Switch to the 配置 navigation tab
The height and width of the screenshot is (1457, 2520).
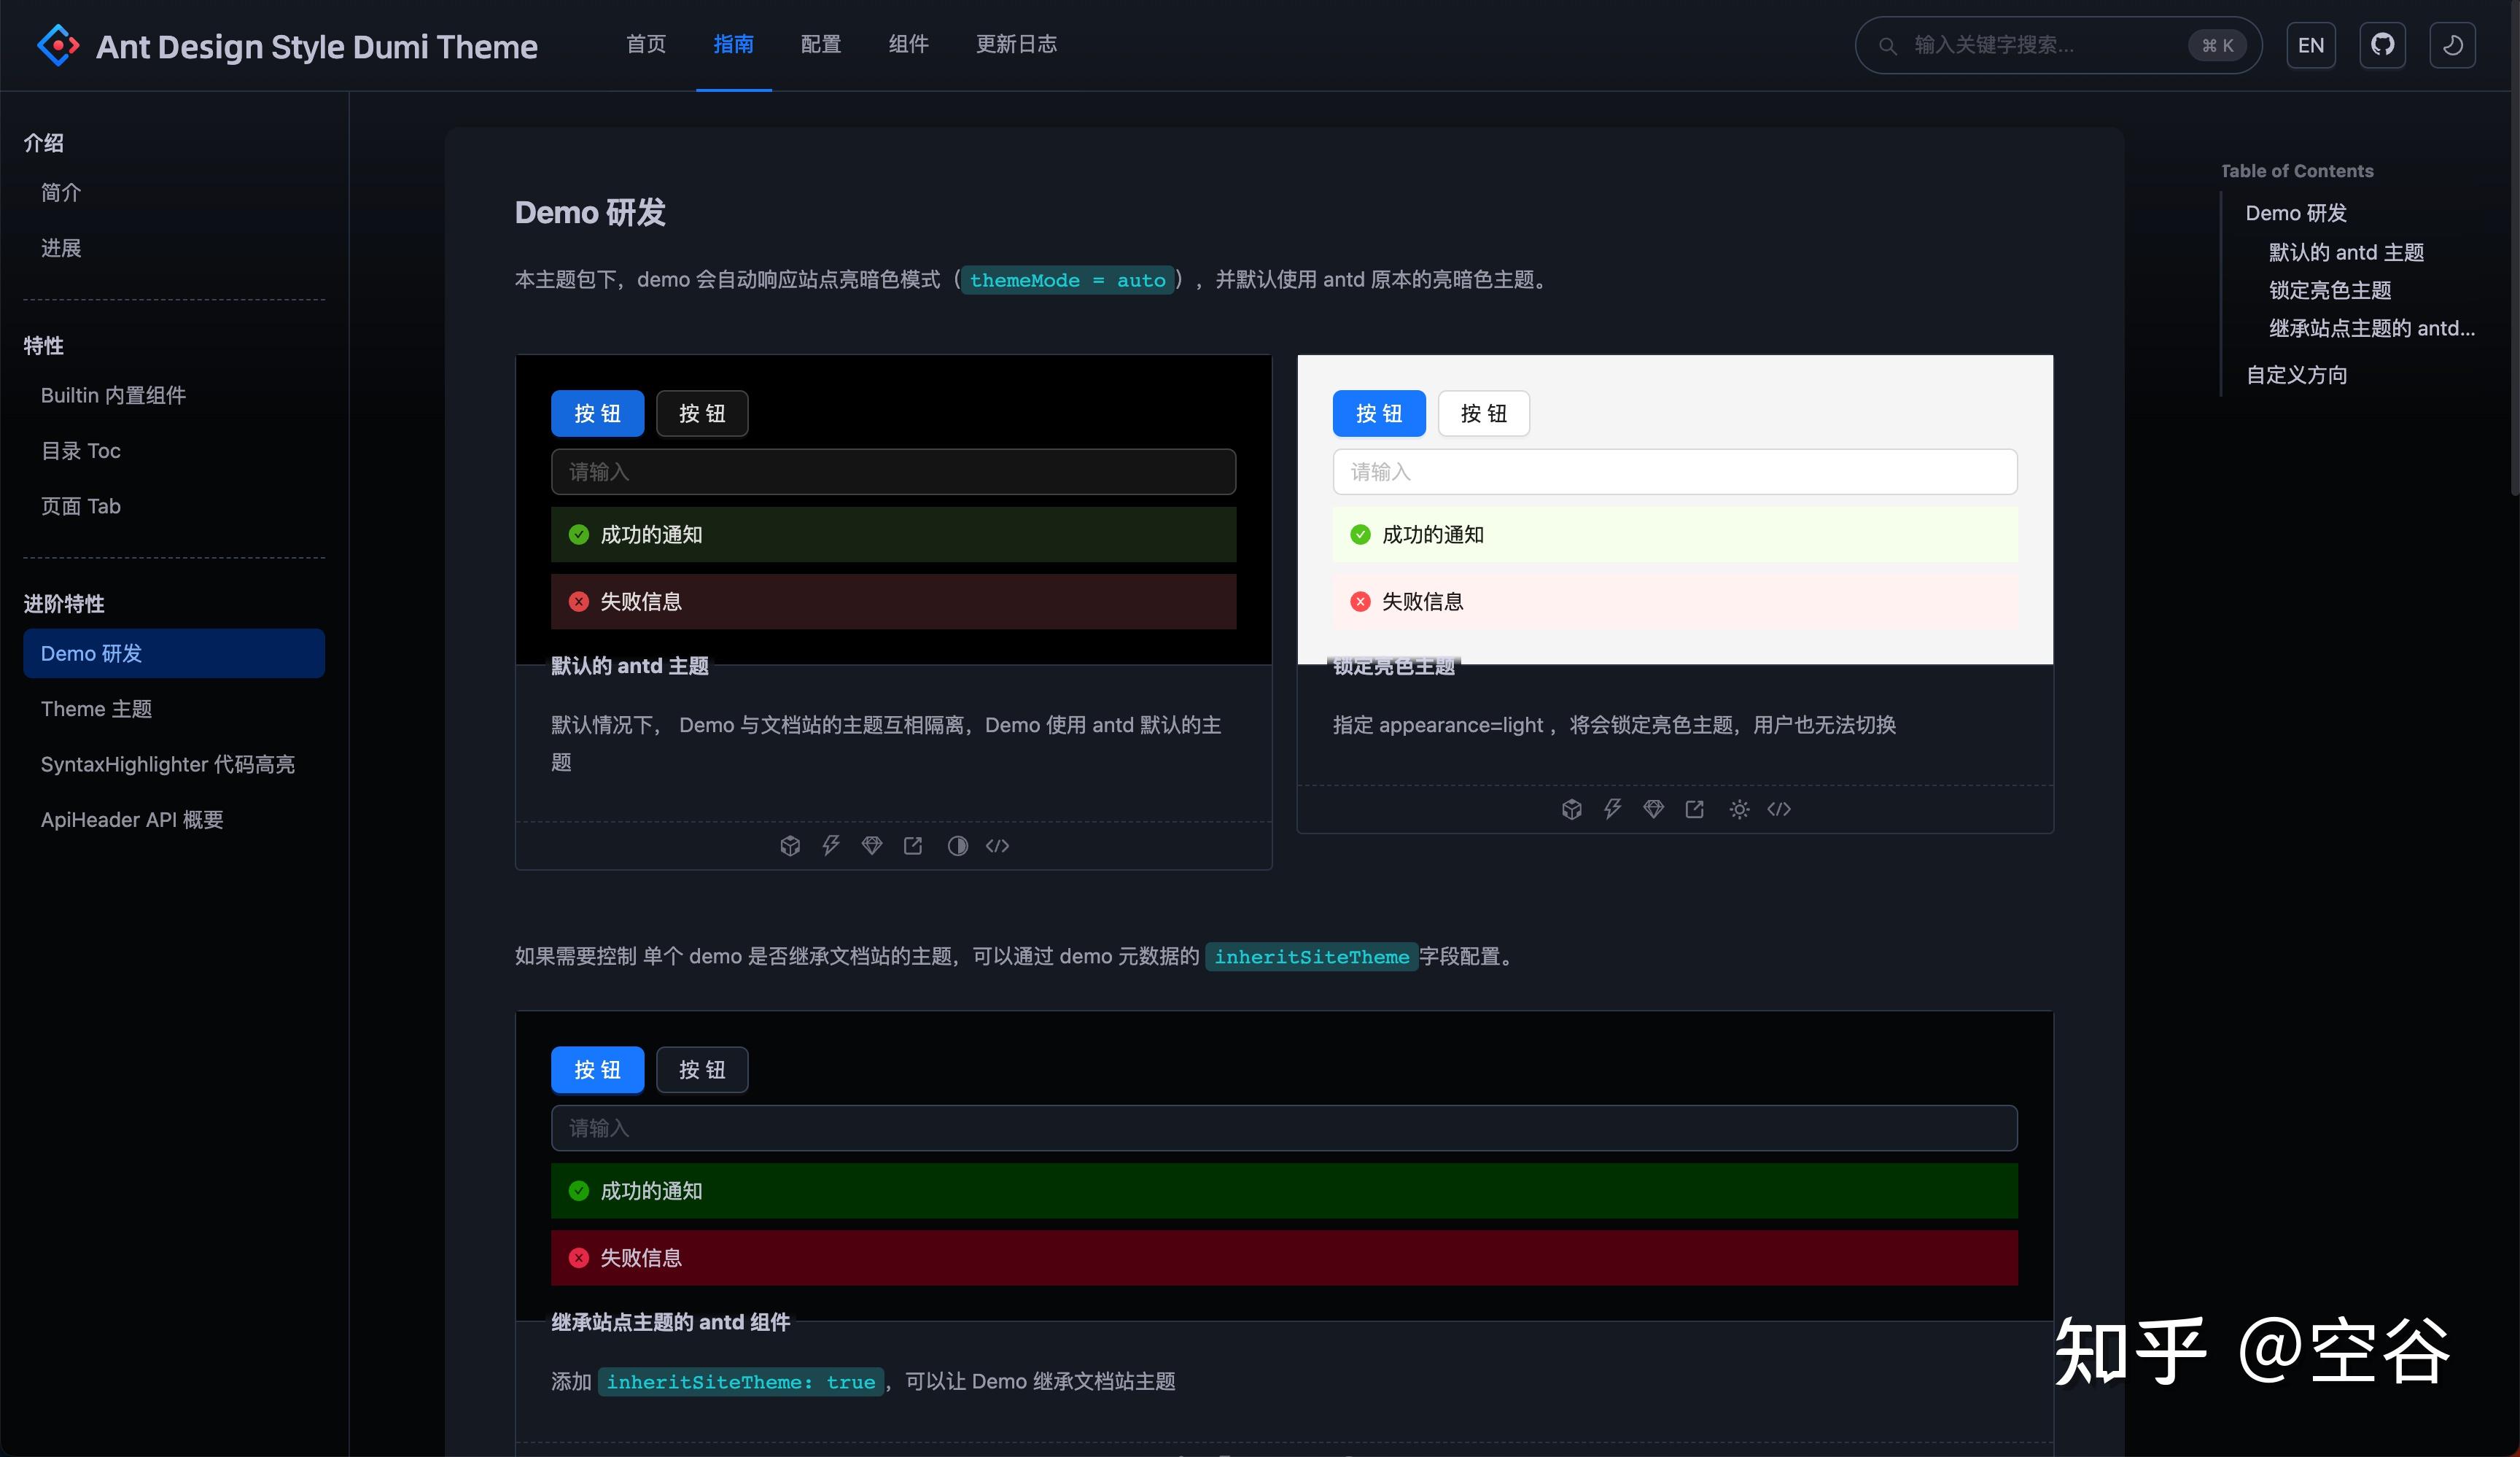point(820,44)
